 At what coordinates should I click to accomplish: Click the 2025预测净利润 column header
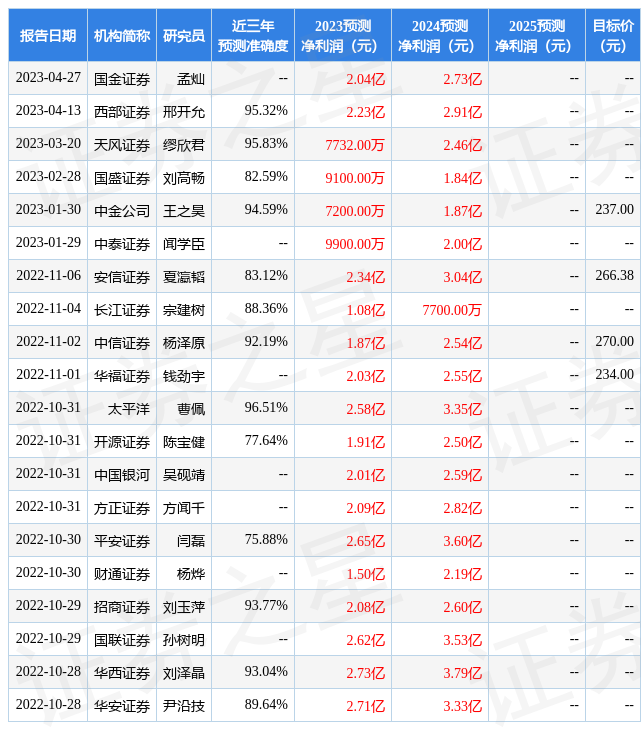pos(537,36)
